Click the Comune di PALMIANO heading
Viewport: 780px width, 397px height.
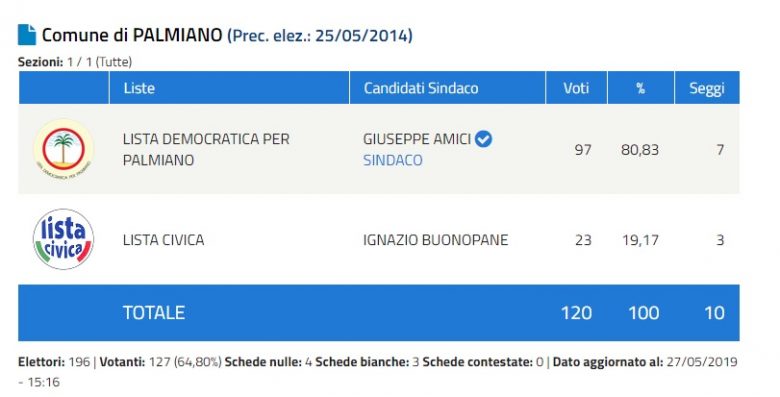[x=132, y=35]
